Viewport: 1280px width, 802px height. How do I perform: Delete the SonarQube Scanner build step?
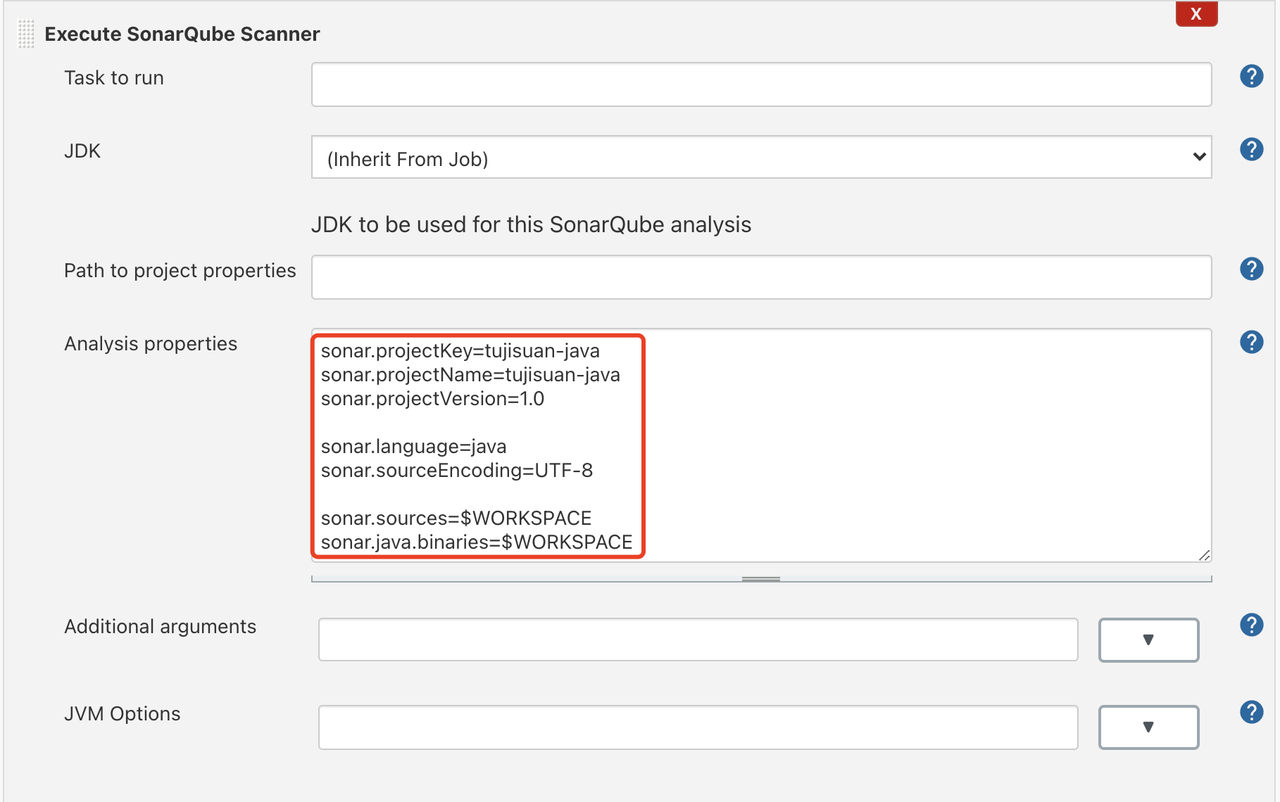pos(1196,14)
